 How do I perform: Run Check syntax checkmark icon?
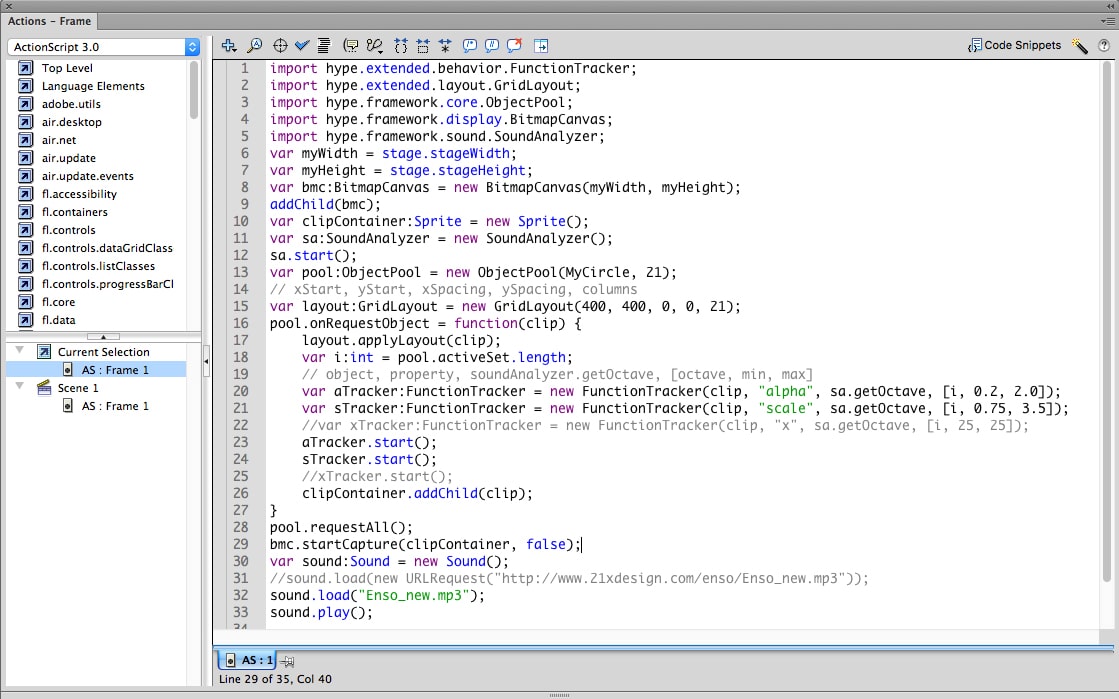pyautogui.click(x=302, y=45)
